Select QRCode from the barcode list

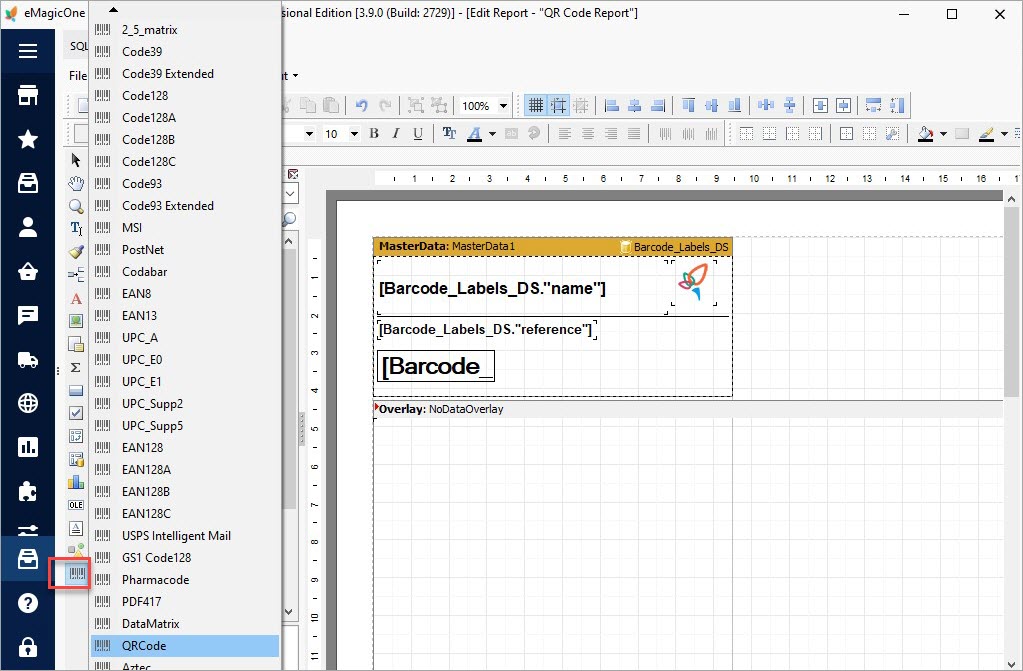(x=185, y=646)
